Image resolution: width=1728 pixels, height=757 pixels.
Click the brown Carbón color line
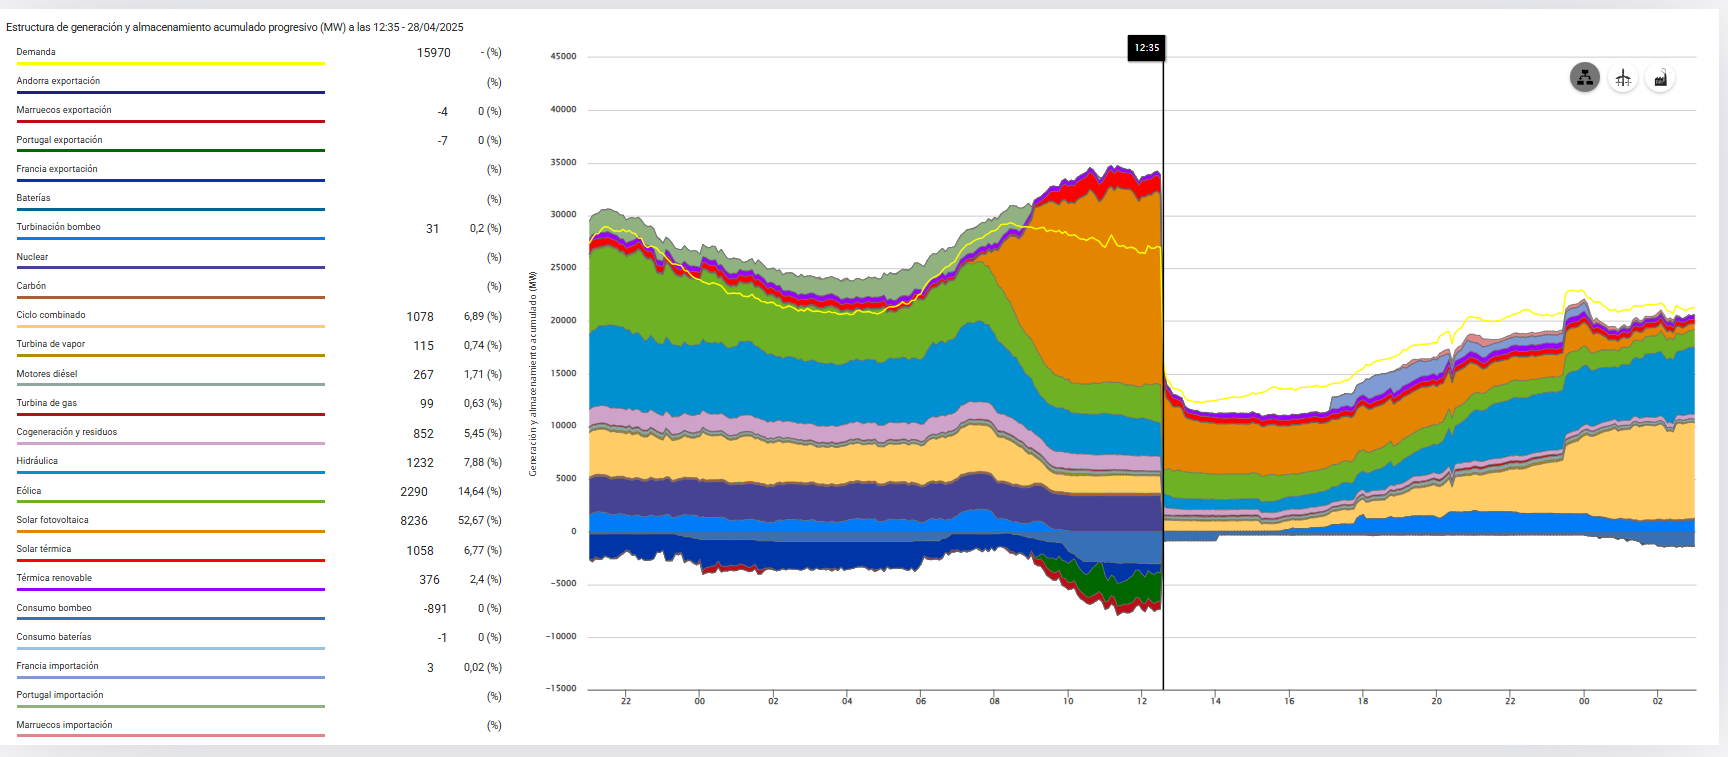tap(170, 297)
